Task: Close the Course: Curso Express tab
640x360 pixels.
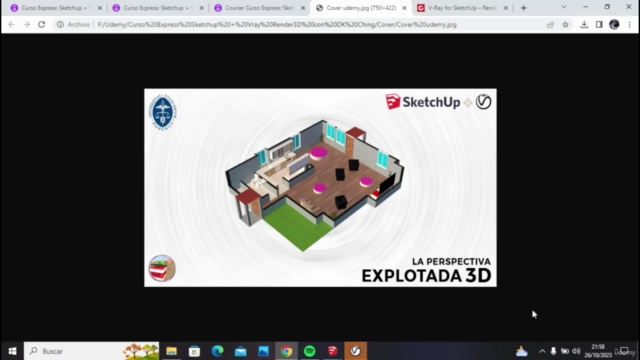Action: click(303, 8)
